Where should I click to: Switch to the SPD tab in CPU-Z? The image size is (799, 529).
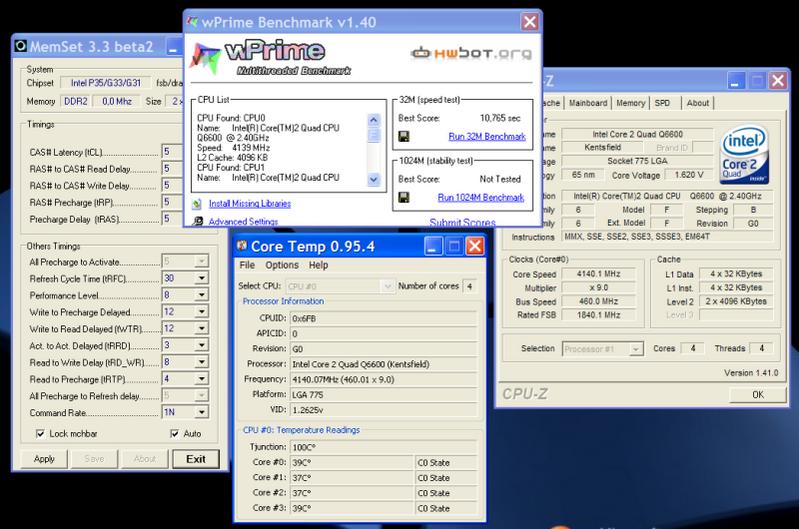[x=662, y=103]
